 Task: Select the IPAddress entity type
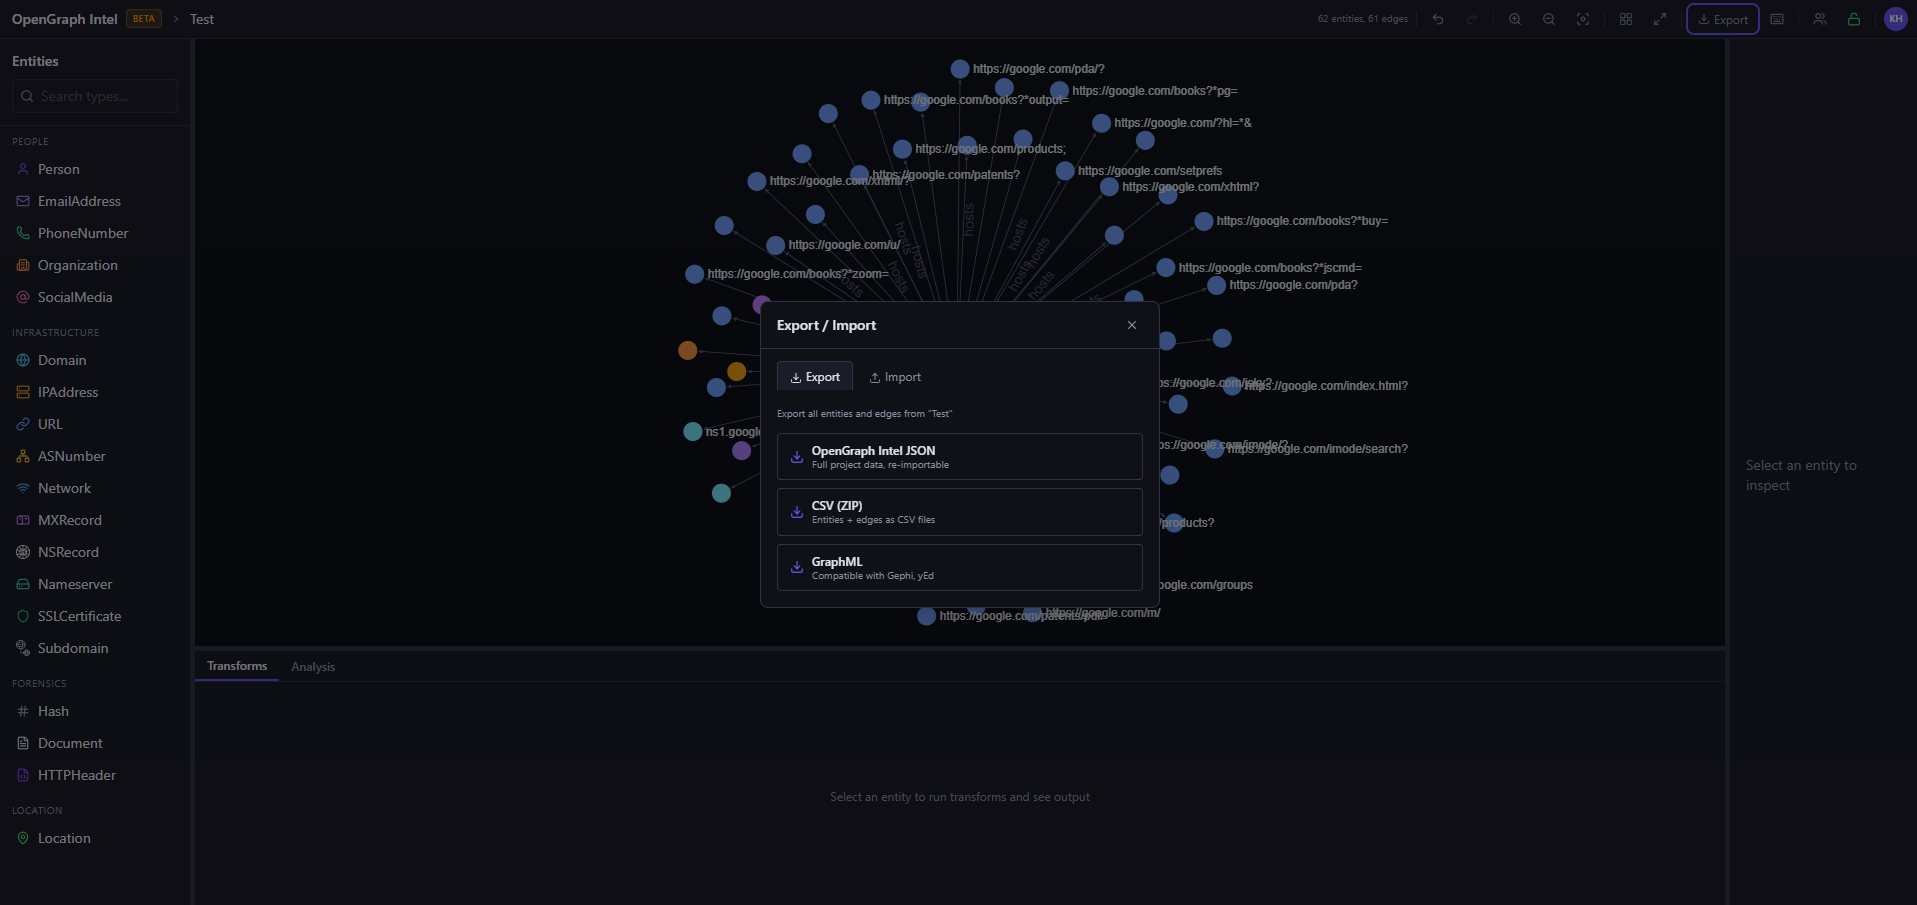67,392
